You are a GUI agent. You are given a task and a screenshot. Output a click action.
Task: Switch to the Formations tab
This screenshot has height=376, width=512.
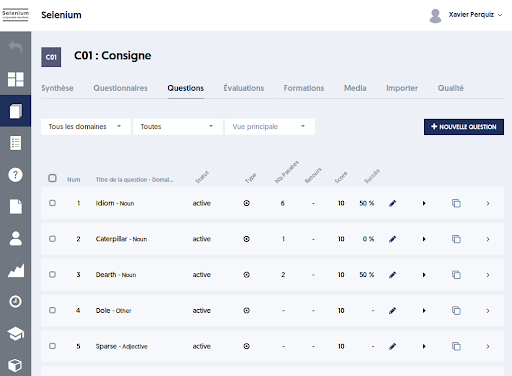point(304,88)
